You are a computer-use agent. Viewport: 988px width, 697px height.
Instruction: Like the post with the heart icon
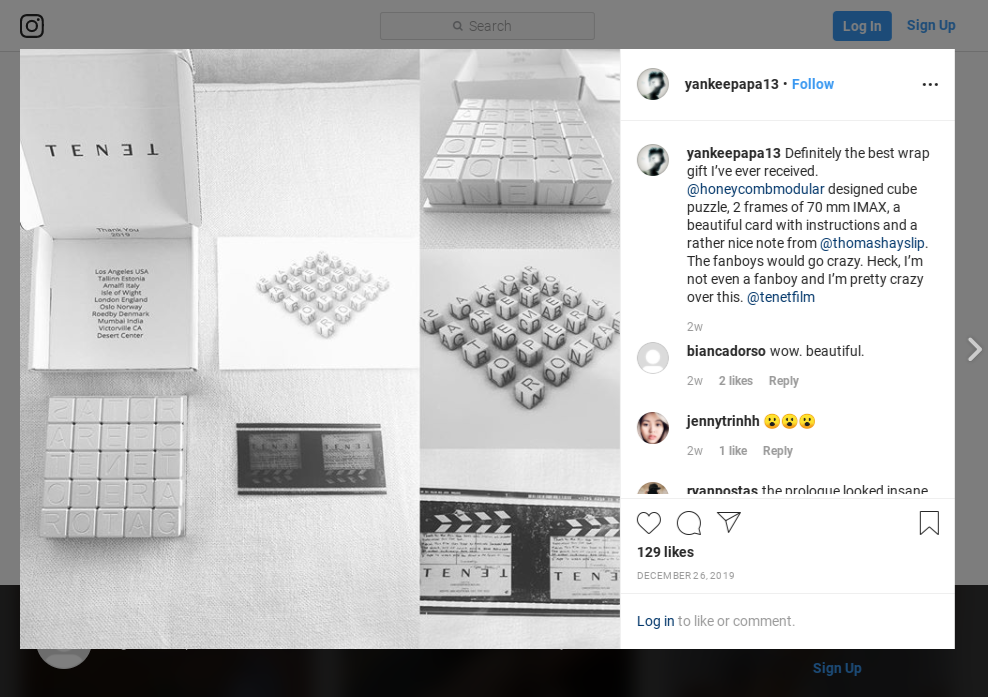click(x=649, y=522)
